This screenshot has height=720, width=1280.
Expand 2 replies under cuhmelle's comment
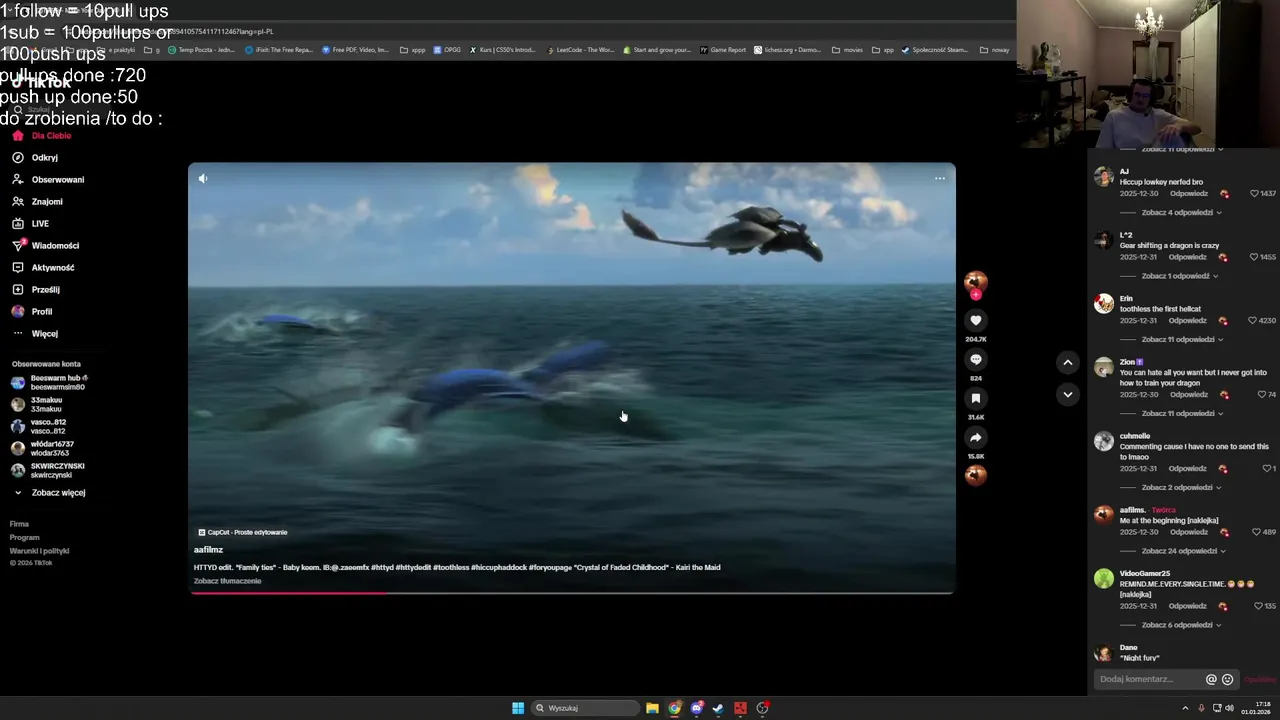click(x=1180, y=488)
